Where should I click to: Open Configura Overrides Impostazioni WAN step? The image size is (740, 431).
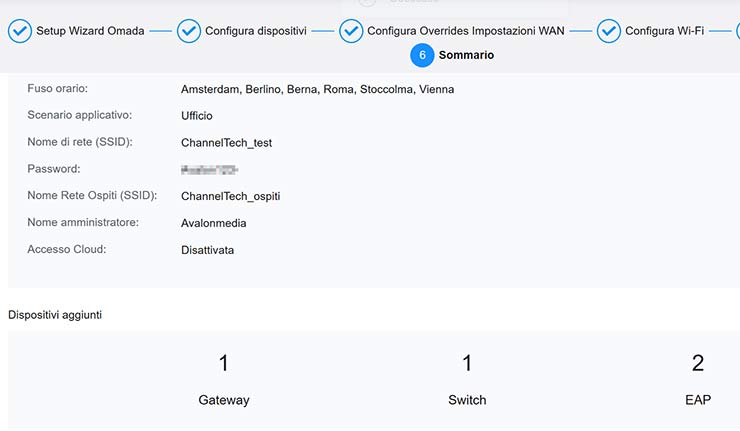point(465,31)
